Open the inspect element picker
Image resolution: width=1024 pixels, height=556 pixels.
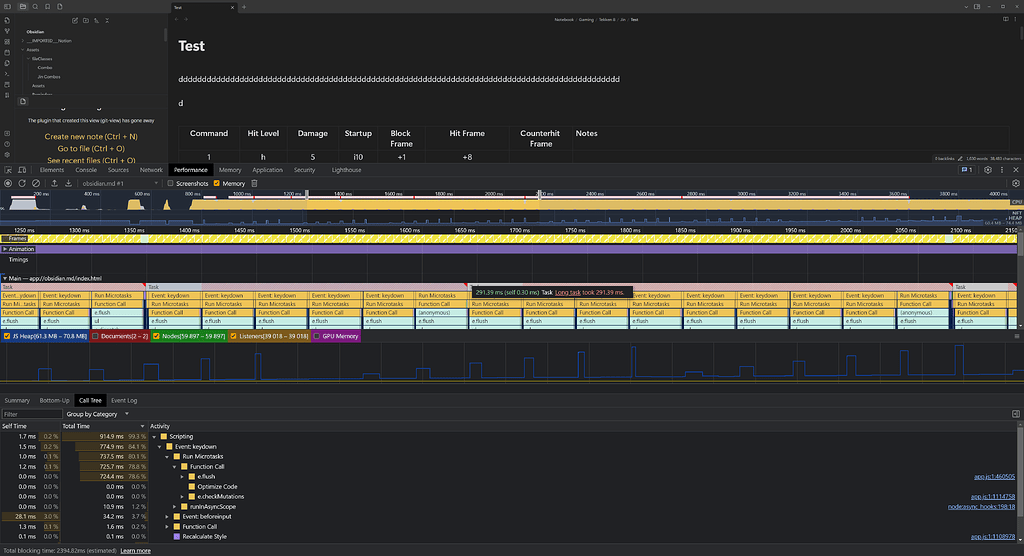click(x=8, y=170)
